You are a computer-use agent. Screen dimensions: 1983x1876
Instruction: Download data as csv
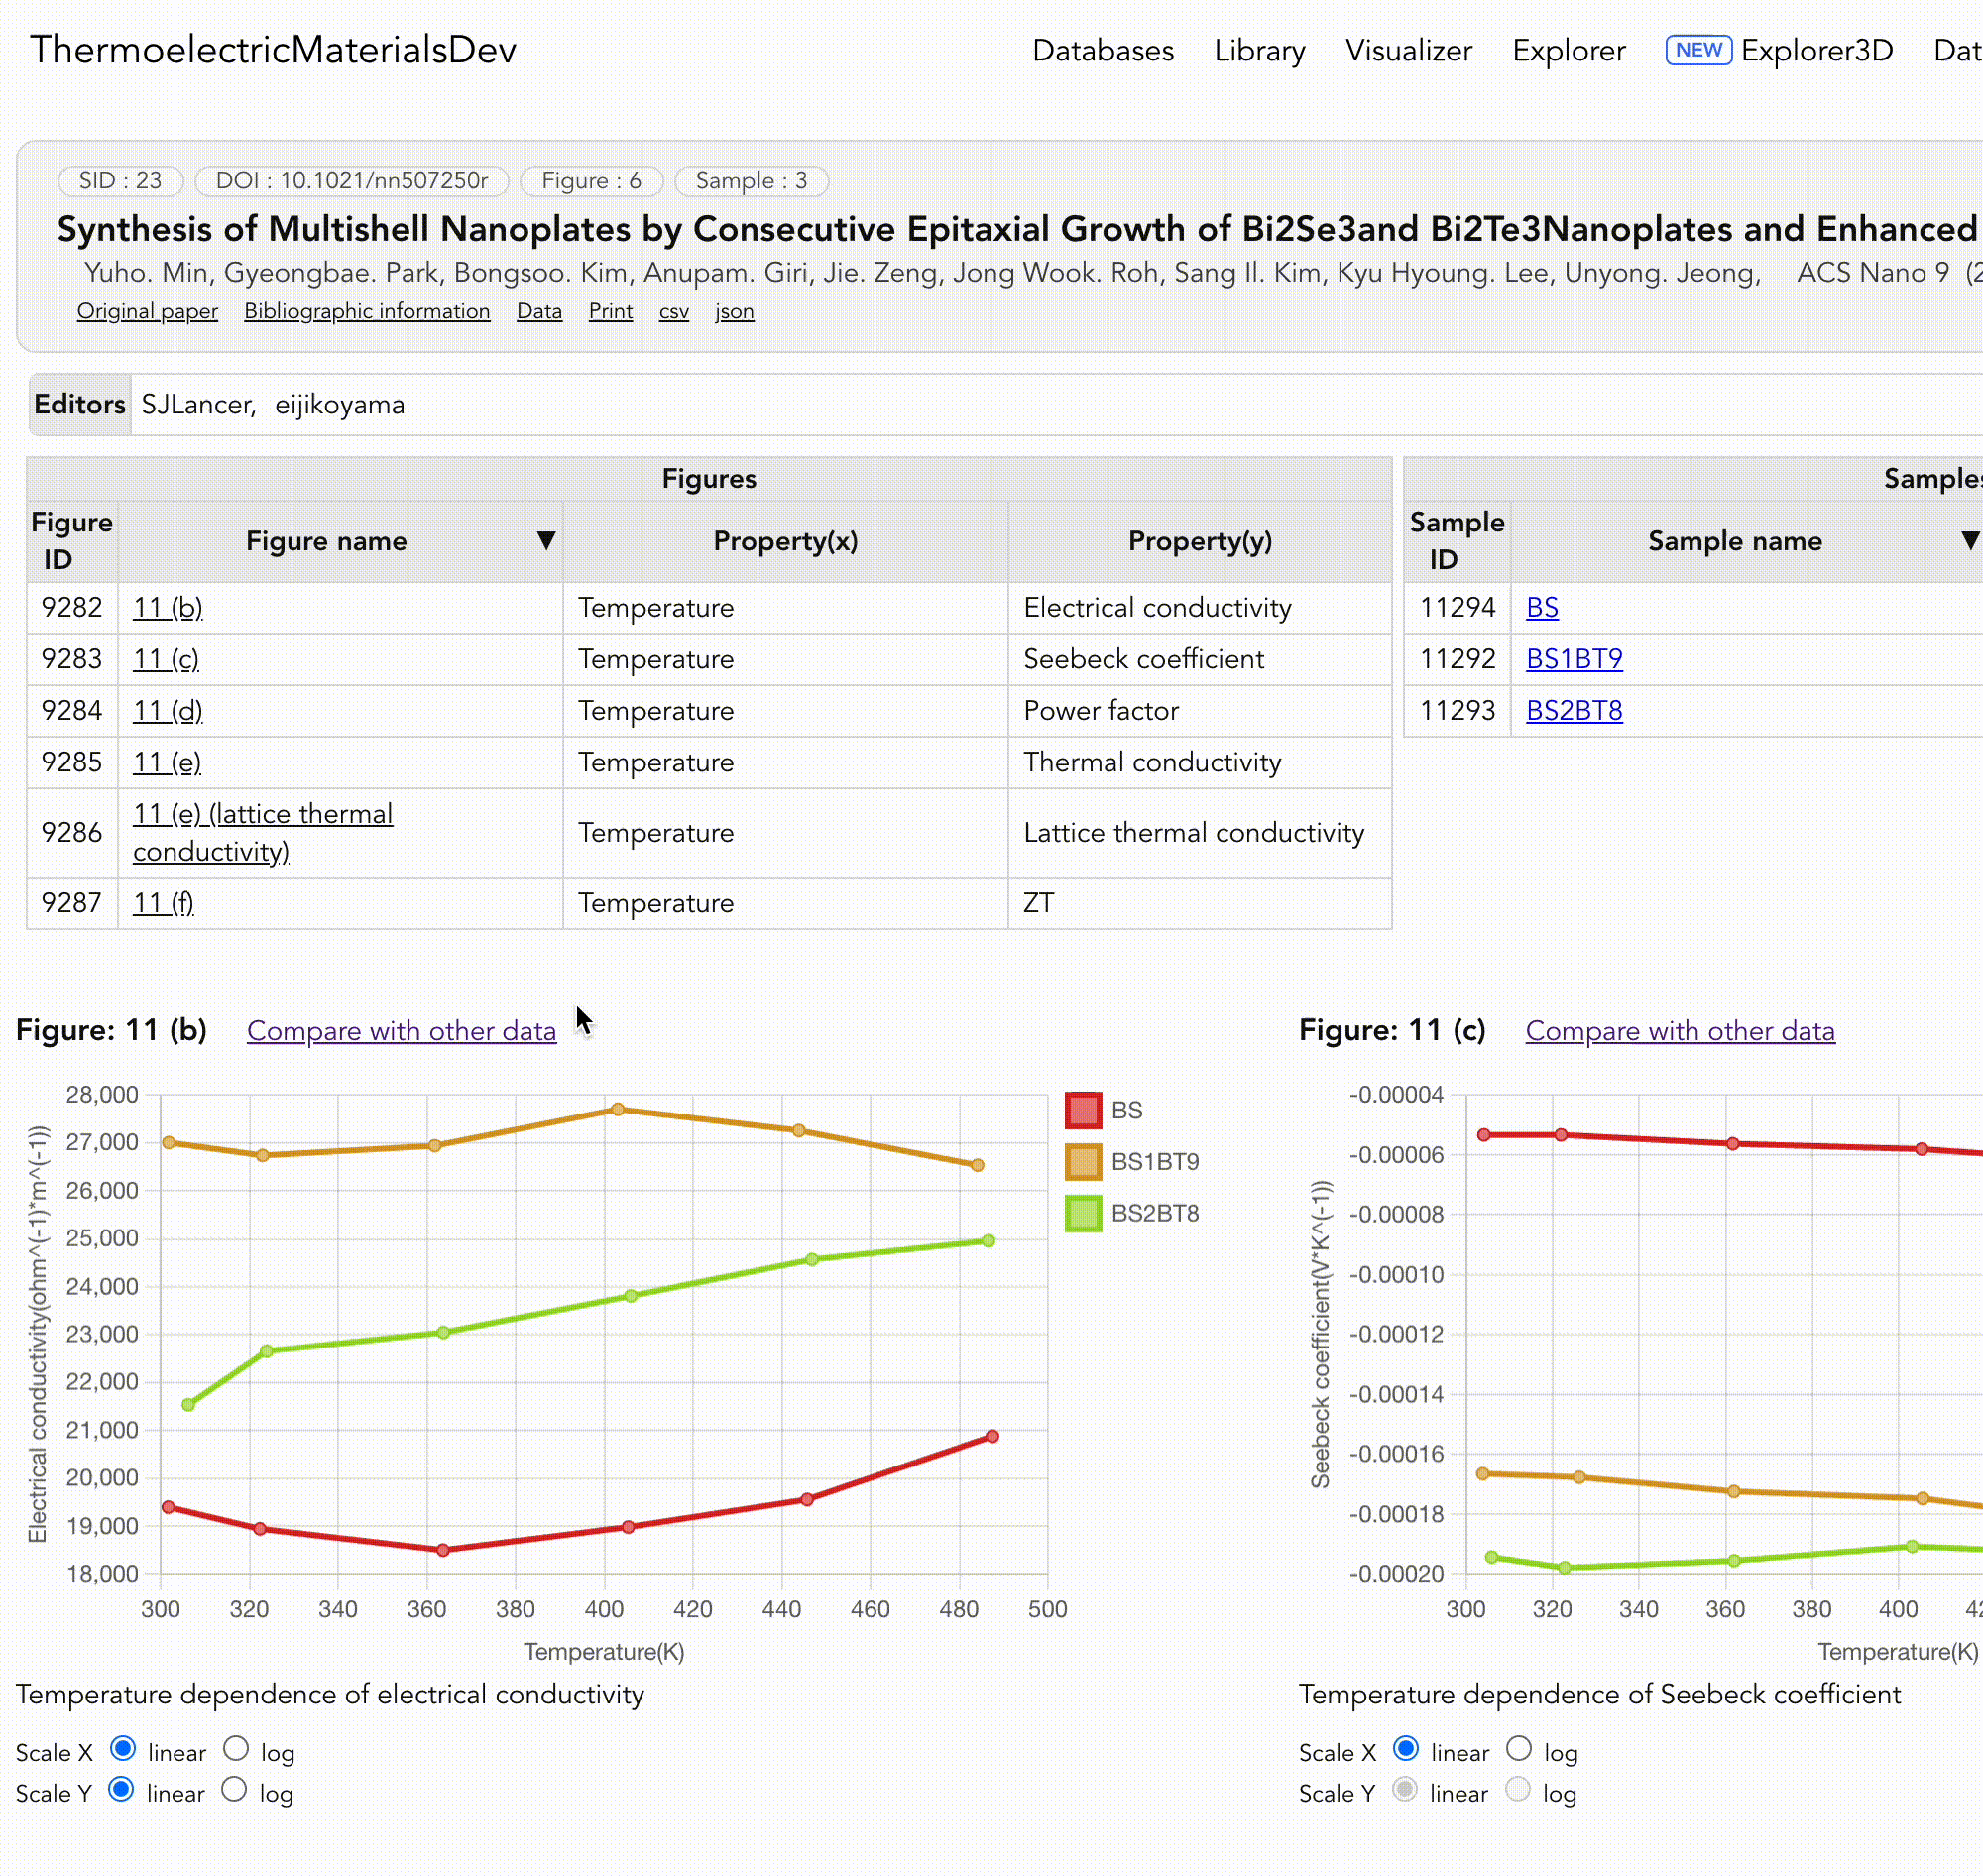tap(673, 312)
